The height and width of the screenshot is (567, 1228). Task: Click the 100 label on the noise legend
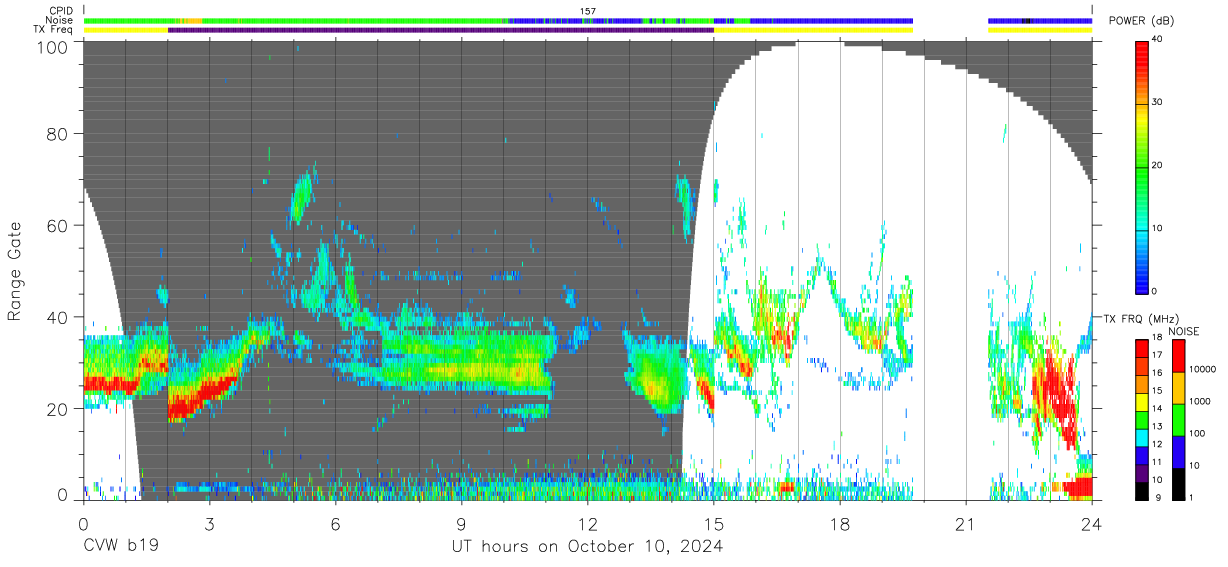tap(1198, 433)
